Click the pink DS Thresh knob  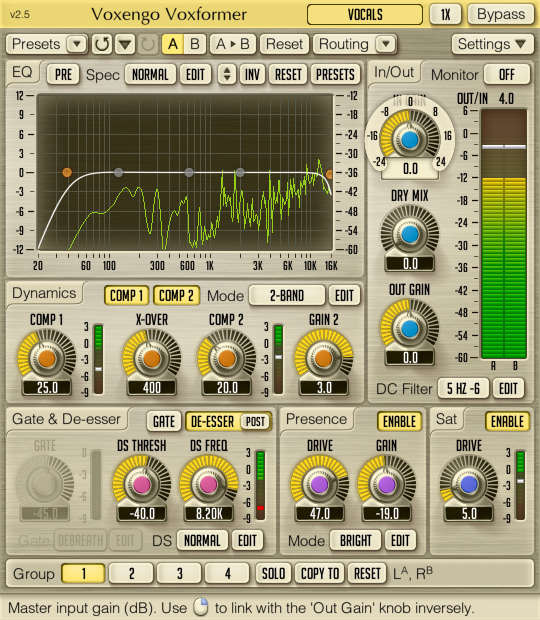click(142, 484)
